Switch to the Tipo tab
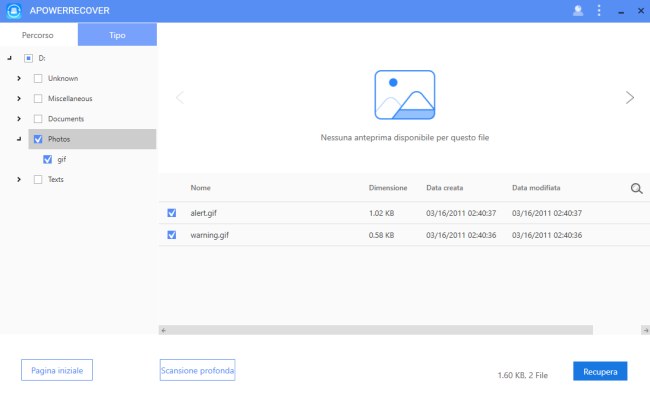The image size is (650, 396). 117,35
